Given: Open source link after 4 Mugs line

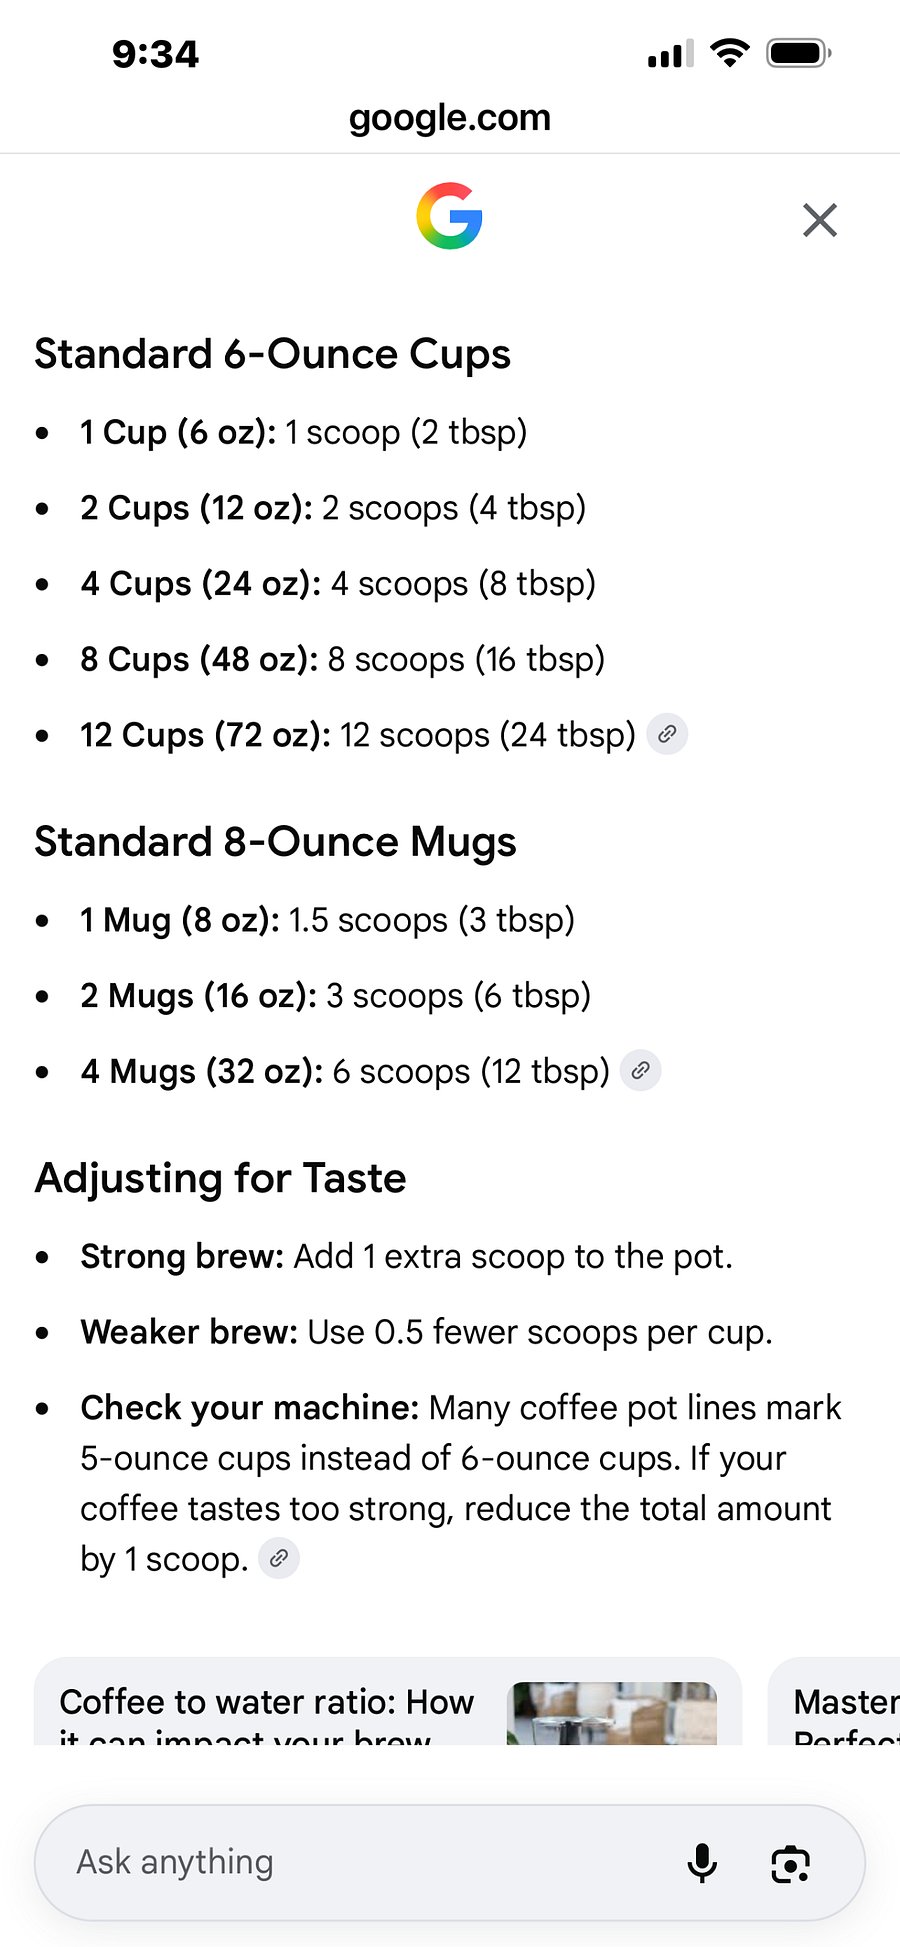Looking at the screenshot, I should pos(641,1070).
